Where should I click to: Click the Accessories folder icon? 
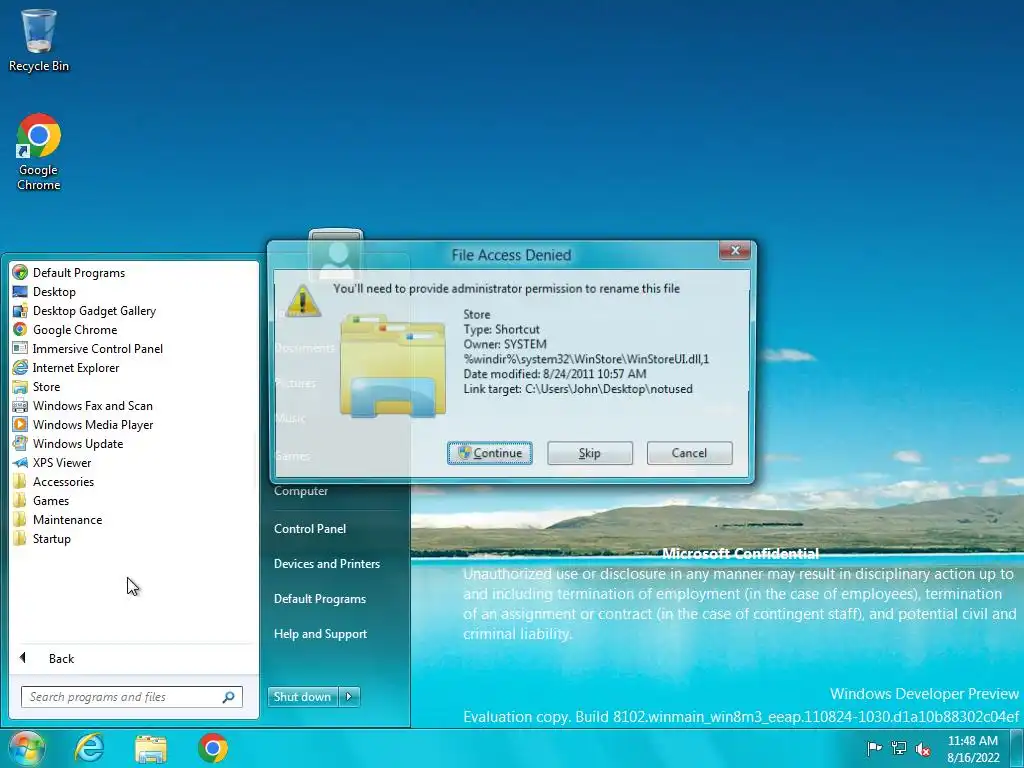click(x=20, y=481)
